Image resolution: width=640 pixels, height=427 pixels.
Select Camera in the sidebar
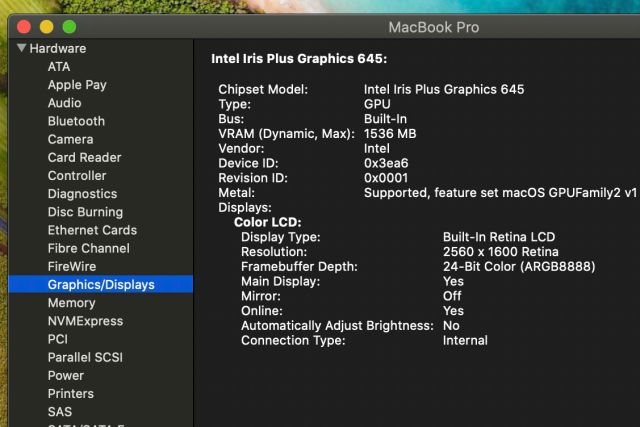[x=71, y=139]
